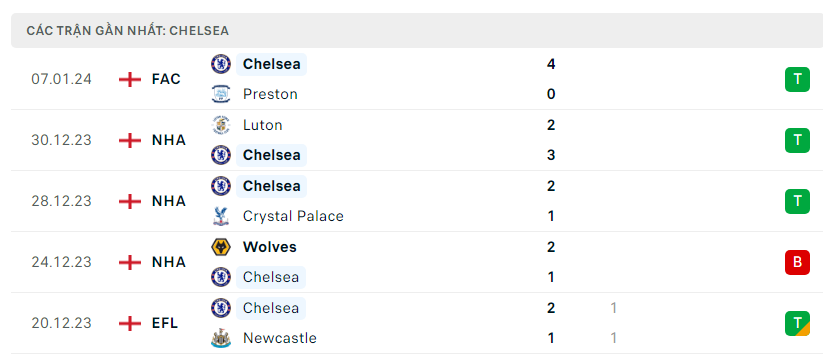Click green T badge for Preston match
Image resolution: width=823 pixels, height=362 pixels.
[797, 79]
